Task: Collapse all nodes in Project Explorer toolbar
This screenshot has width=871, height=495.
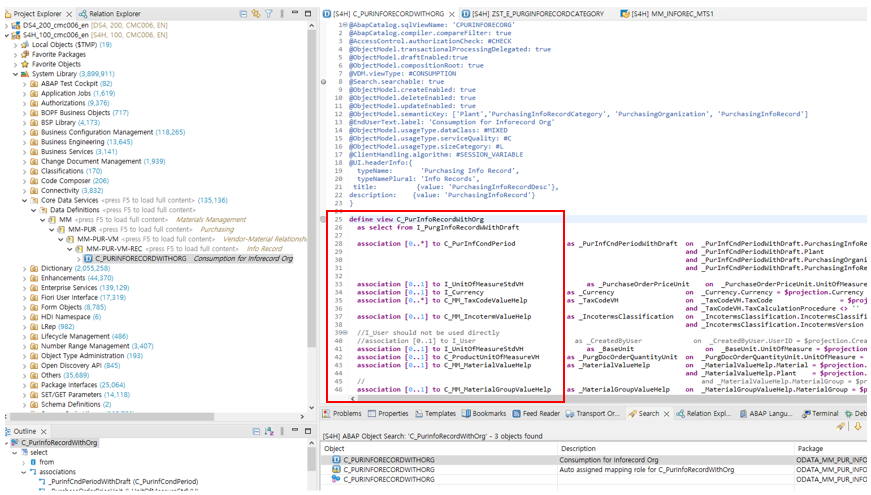Action: pos(243,13)
